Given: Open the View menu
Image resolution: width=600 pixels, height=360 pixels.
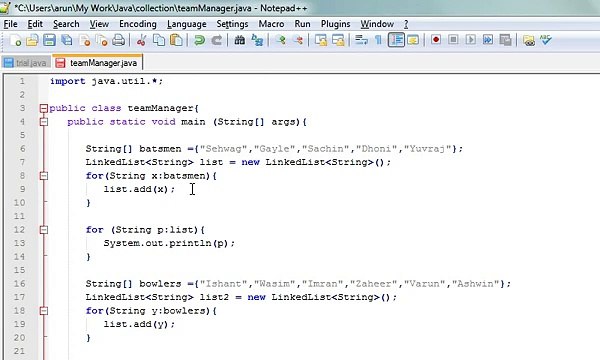Looking at the screenshot, I should coord(99,24).
